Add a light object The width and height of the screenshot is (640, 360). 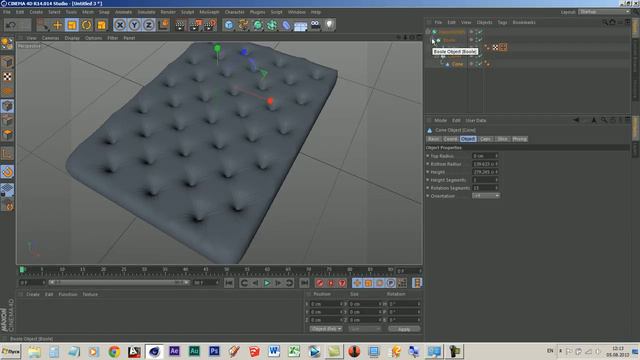click(x=329, y=25)
